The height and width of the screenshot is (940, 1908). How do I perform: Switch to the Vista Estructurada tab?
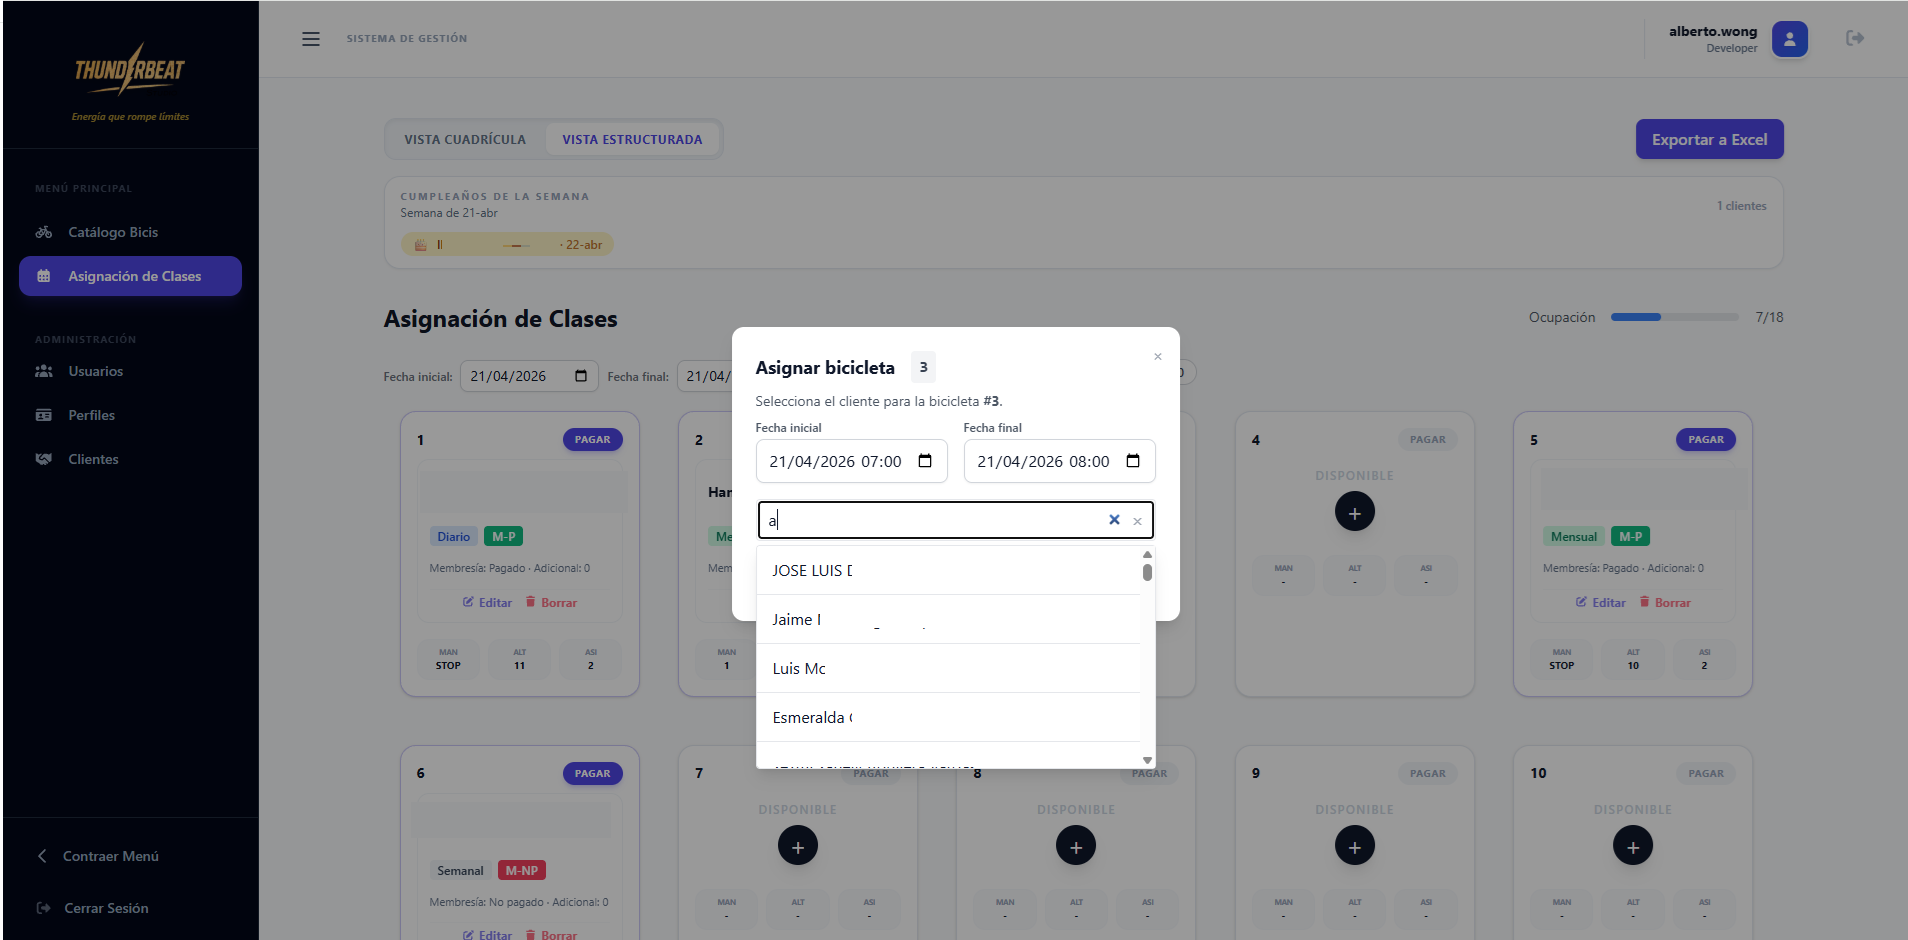(632, 140)
